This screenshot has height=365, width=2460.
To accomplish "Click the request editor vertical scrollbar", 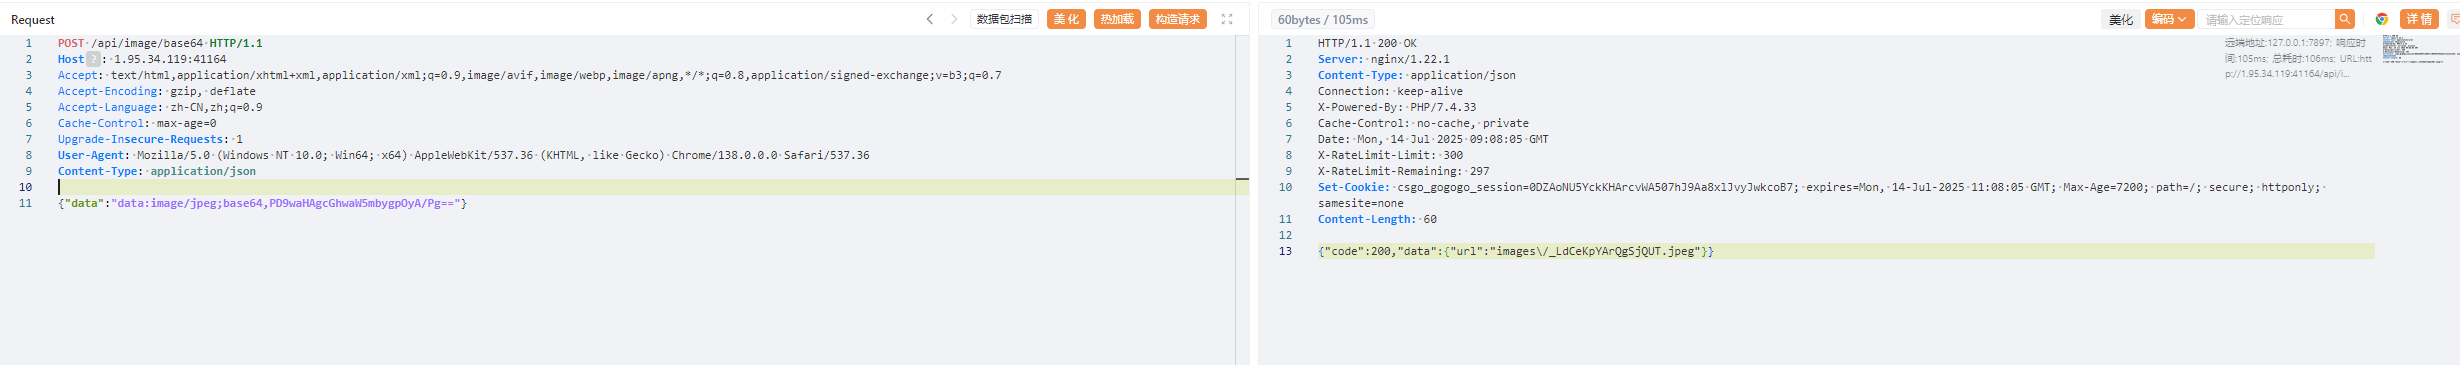I will pyautogui.click(x=1242, y=200).
